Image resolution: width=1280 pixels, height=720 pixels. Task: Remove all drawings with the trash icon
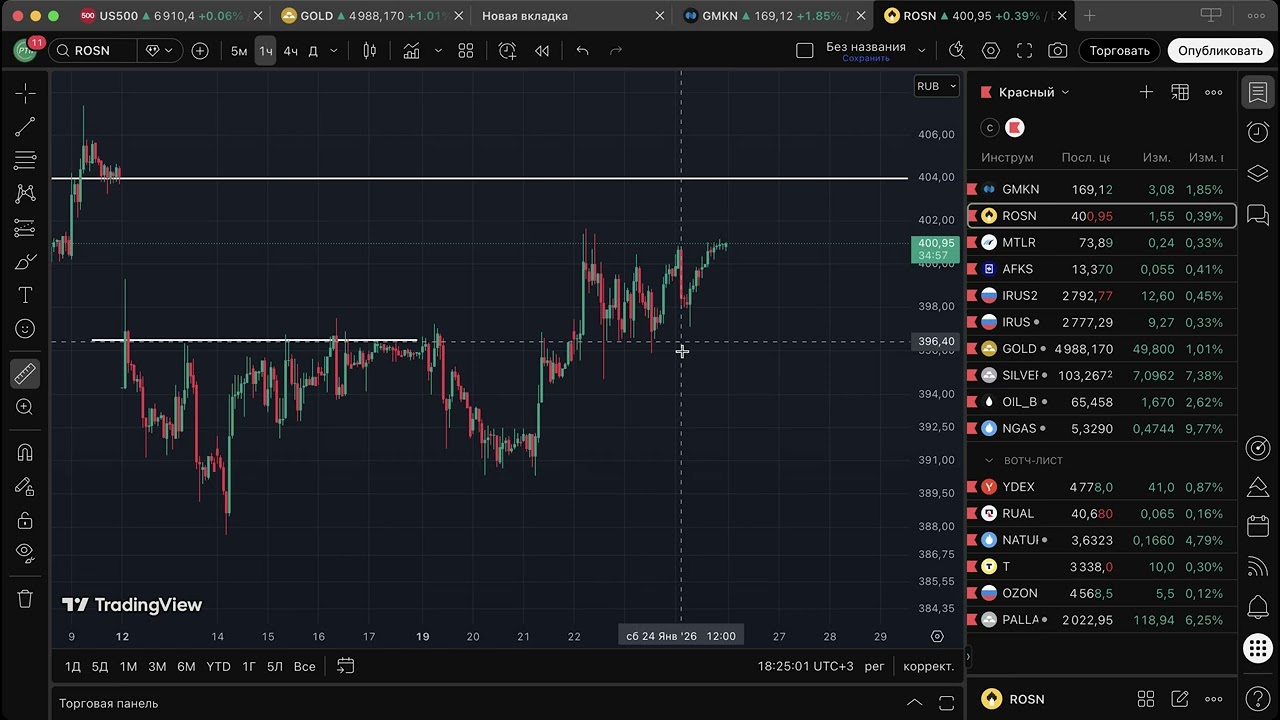click(25, 598)
